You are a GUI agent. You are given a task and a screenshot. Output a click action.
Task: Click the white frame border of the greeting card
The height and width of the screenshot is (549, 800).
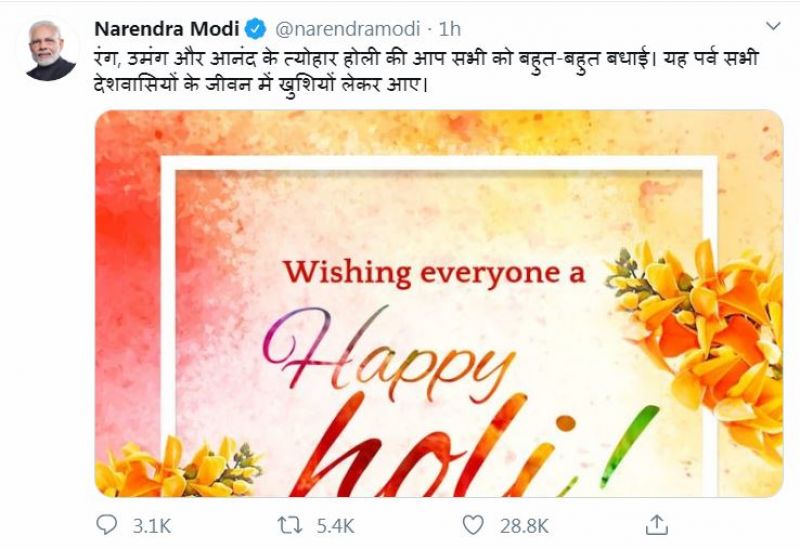pos(440,165)
